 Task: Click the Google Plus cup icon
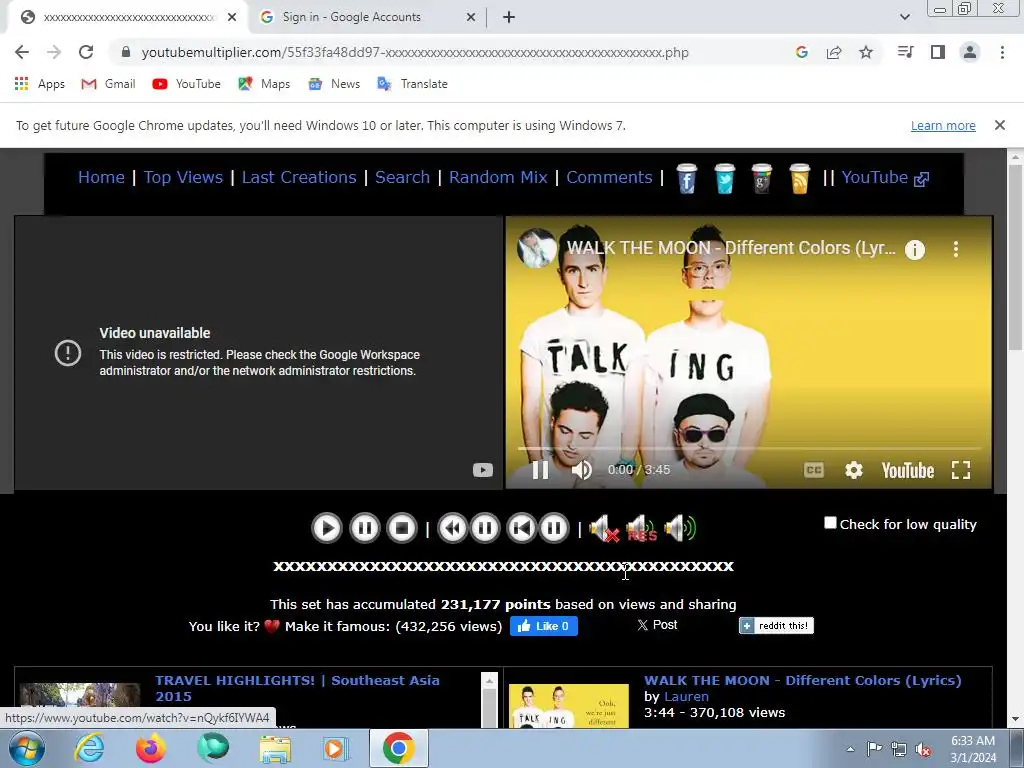pyautogui.click(x=762, y=178)
